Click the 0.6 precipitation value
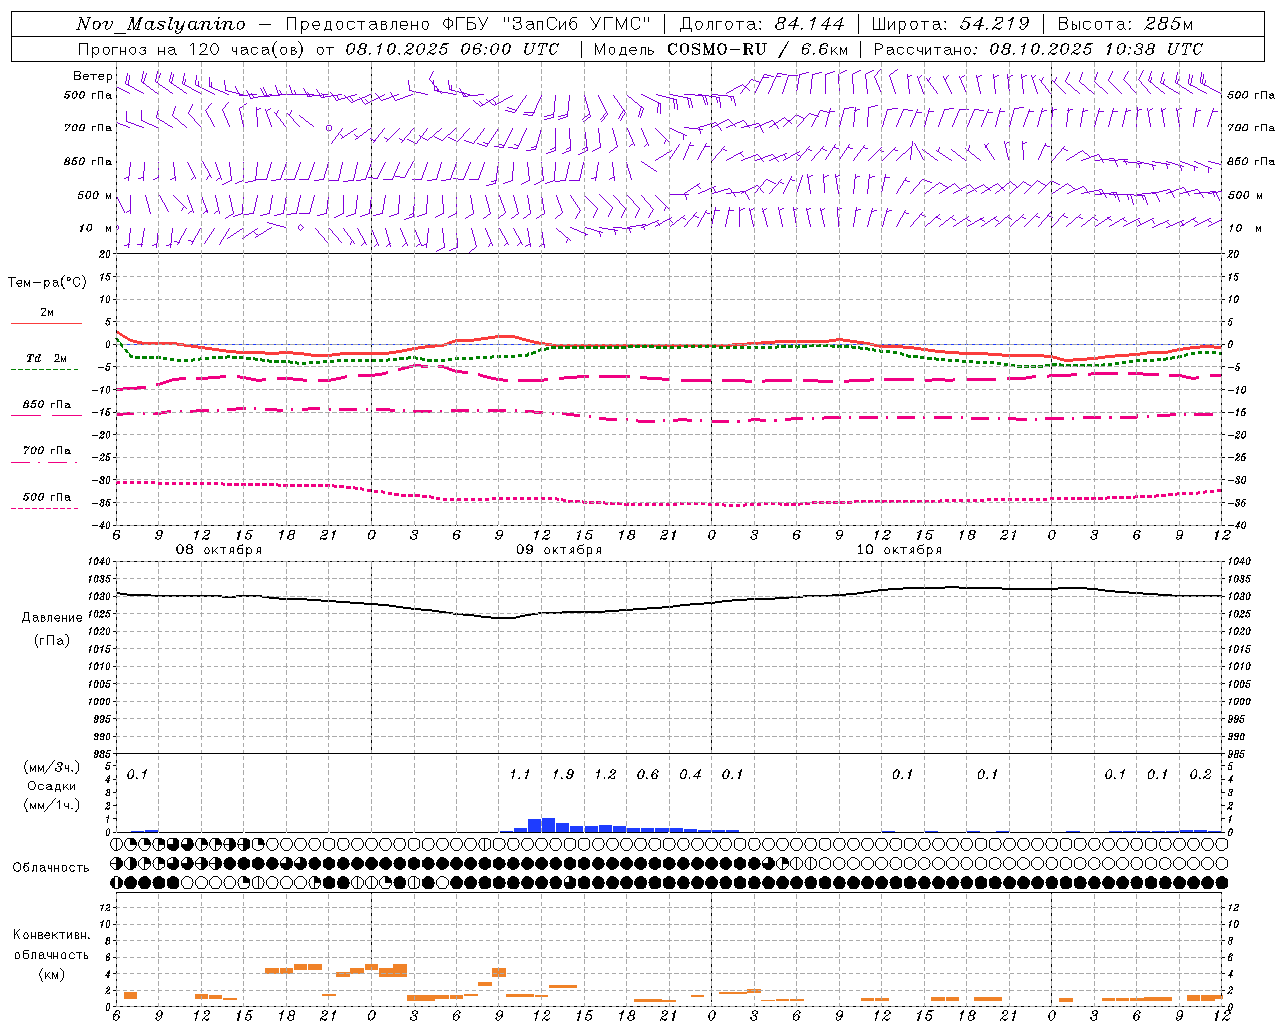This screenshot has height=1024, width=1280. pyautogui.click(x=648, y=775)
